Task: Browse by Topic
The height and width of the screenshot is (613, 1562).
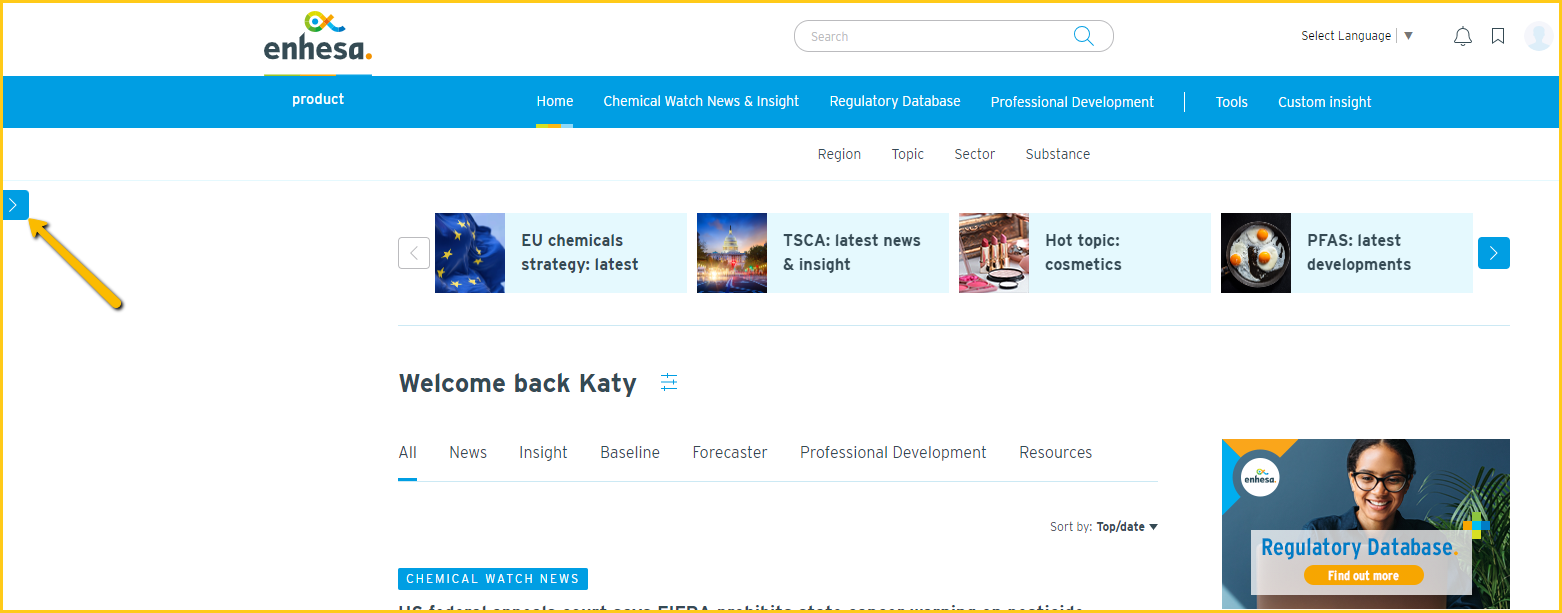Action: [908, 154]
